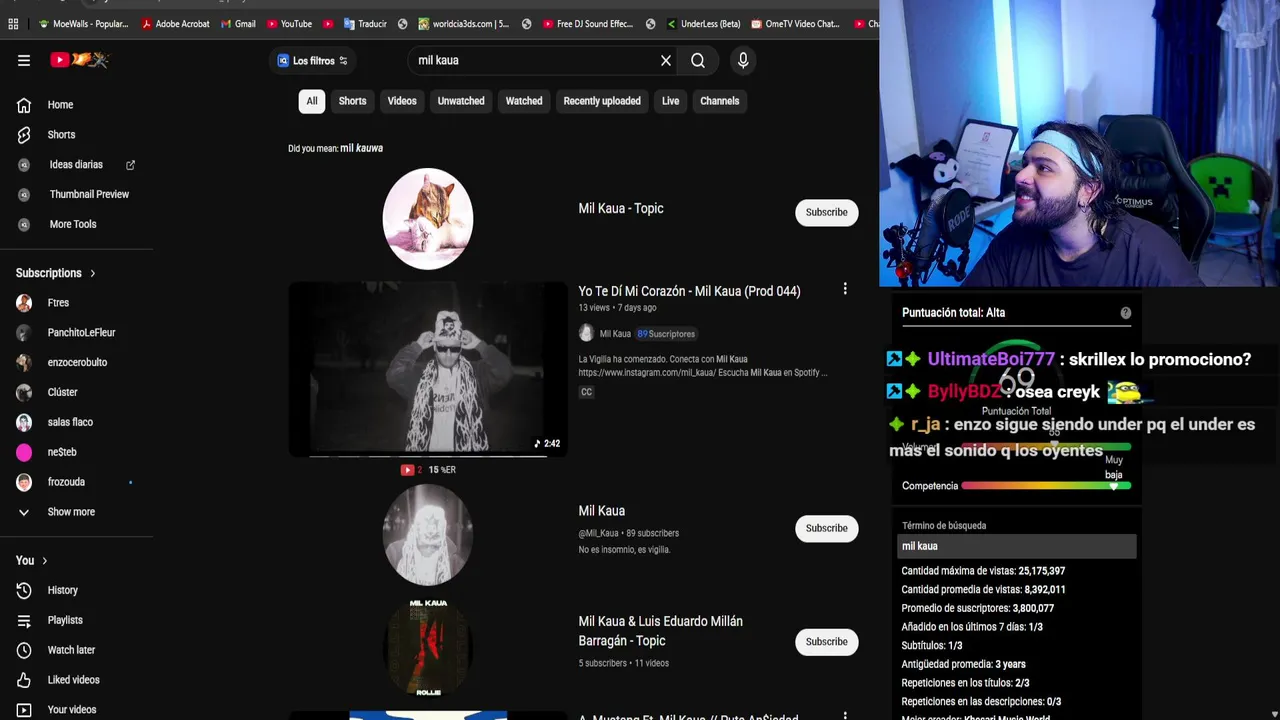Viewport: 1280px width, 720px height.
Task: Click the magnifier search button
Action: point(698,60)
